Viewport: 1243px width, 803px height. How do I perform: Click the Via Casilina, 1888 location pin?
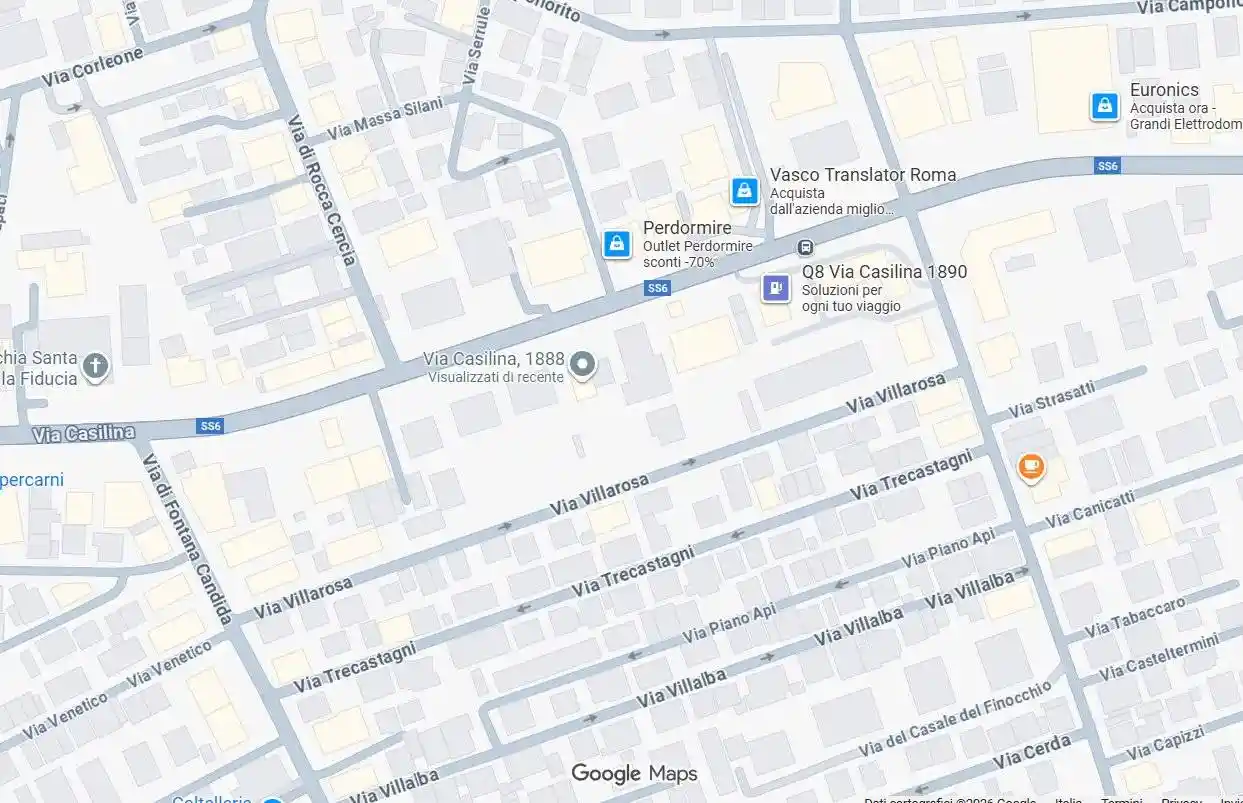[x=583, y=365]
